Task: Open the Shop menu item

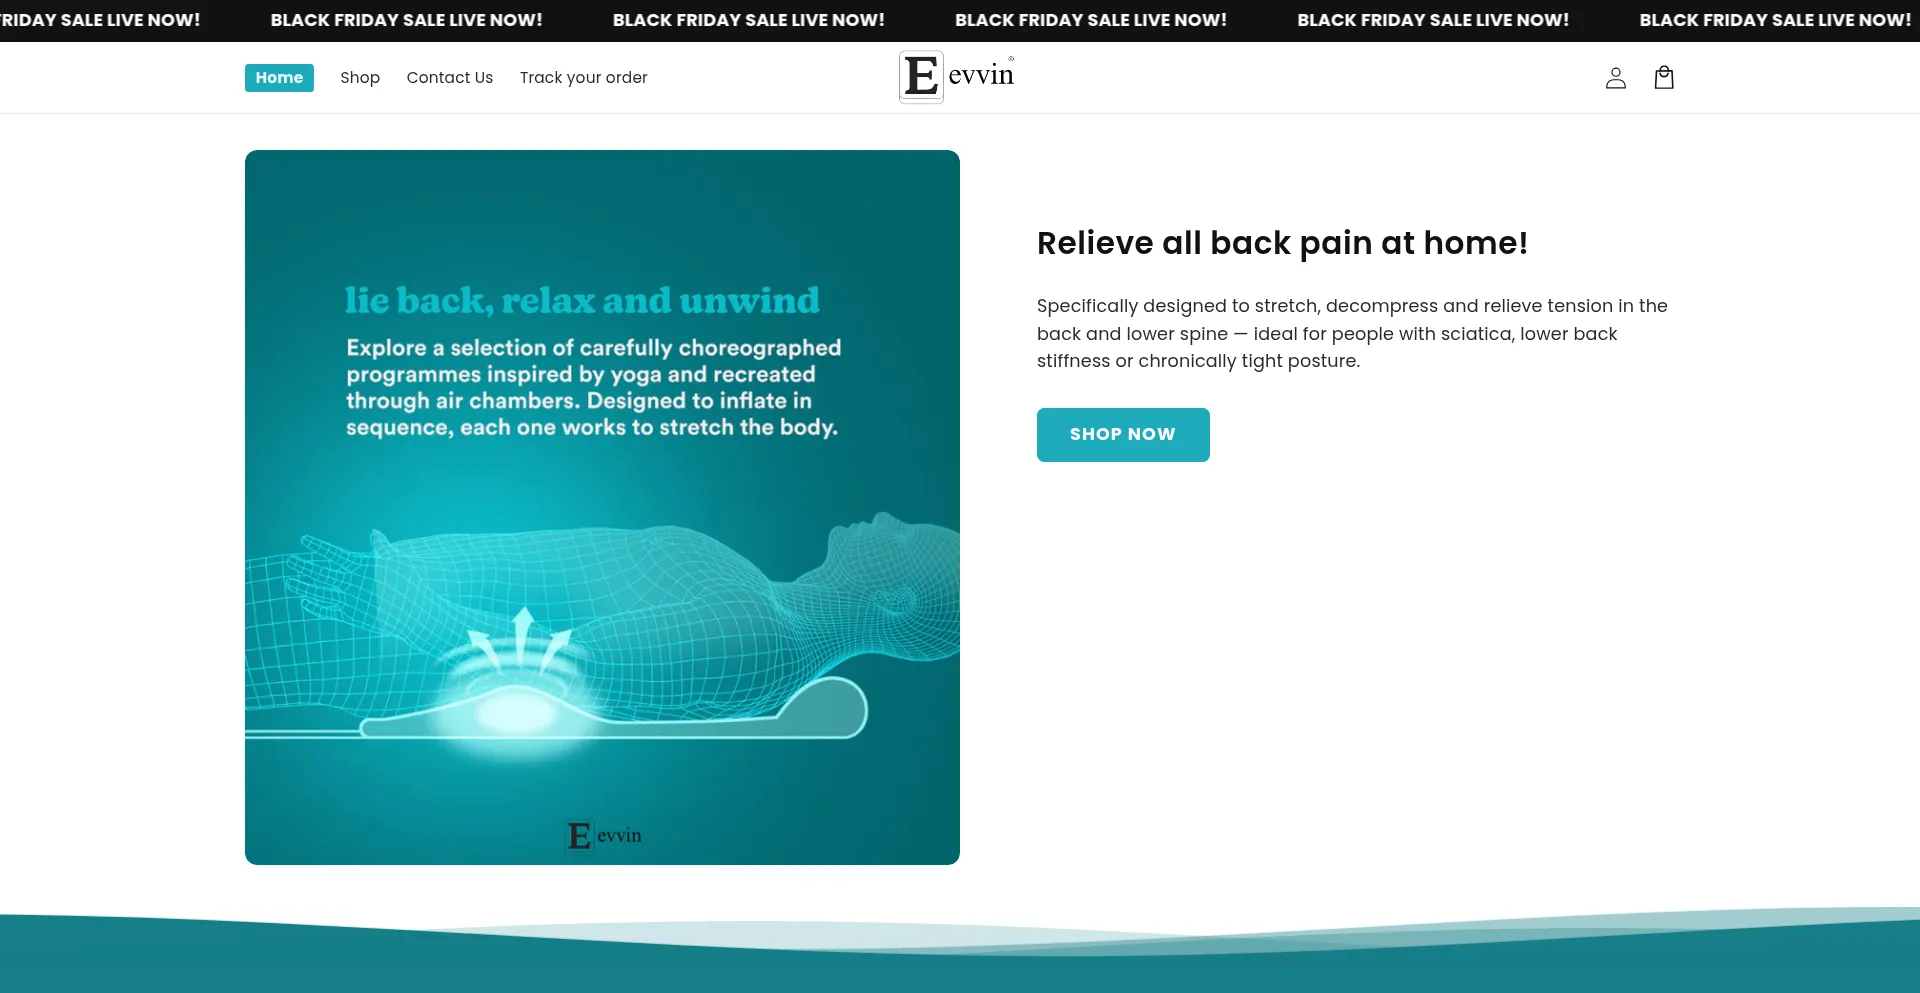Action: 360,78
